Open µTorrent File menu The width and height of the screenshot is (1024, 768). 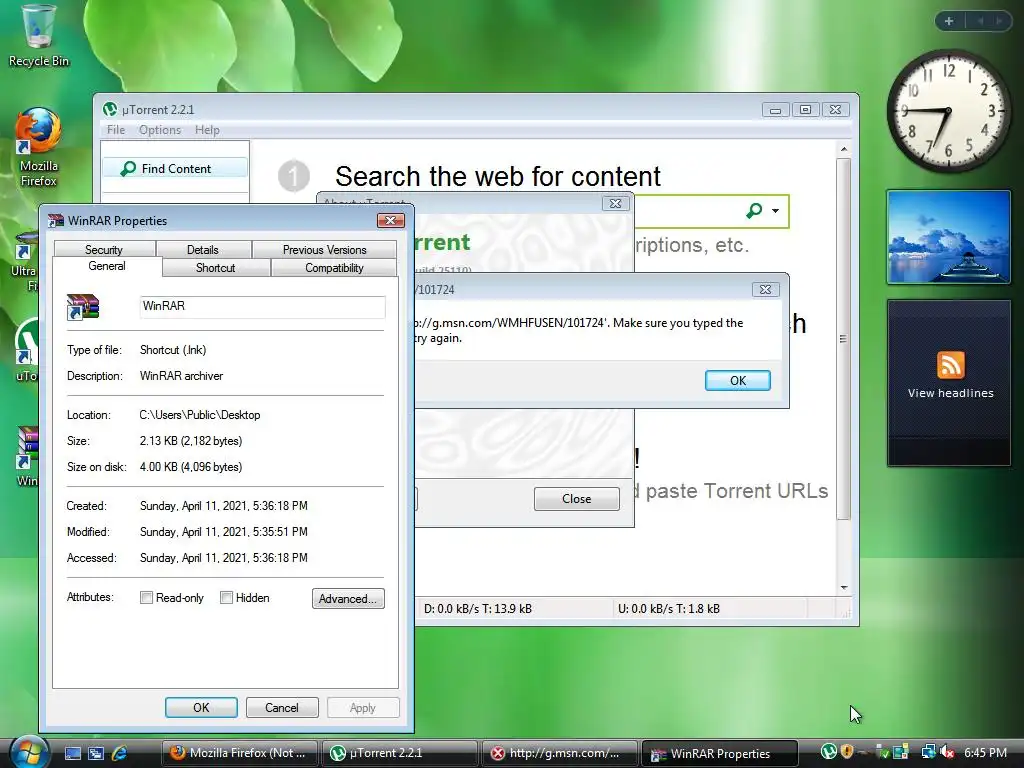click(116, 130)
